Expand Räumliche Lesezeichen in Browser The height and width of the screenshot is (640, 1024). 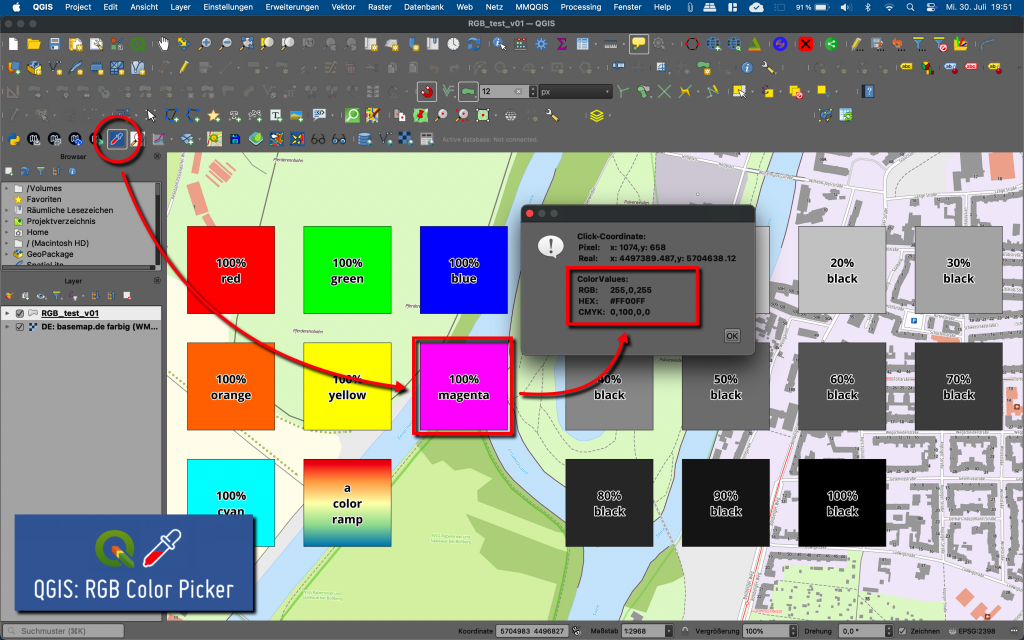coord(7,210)
